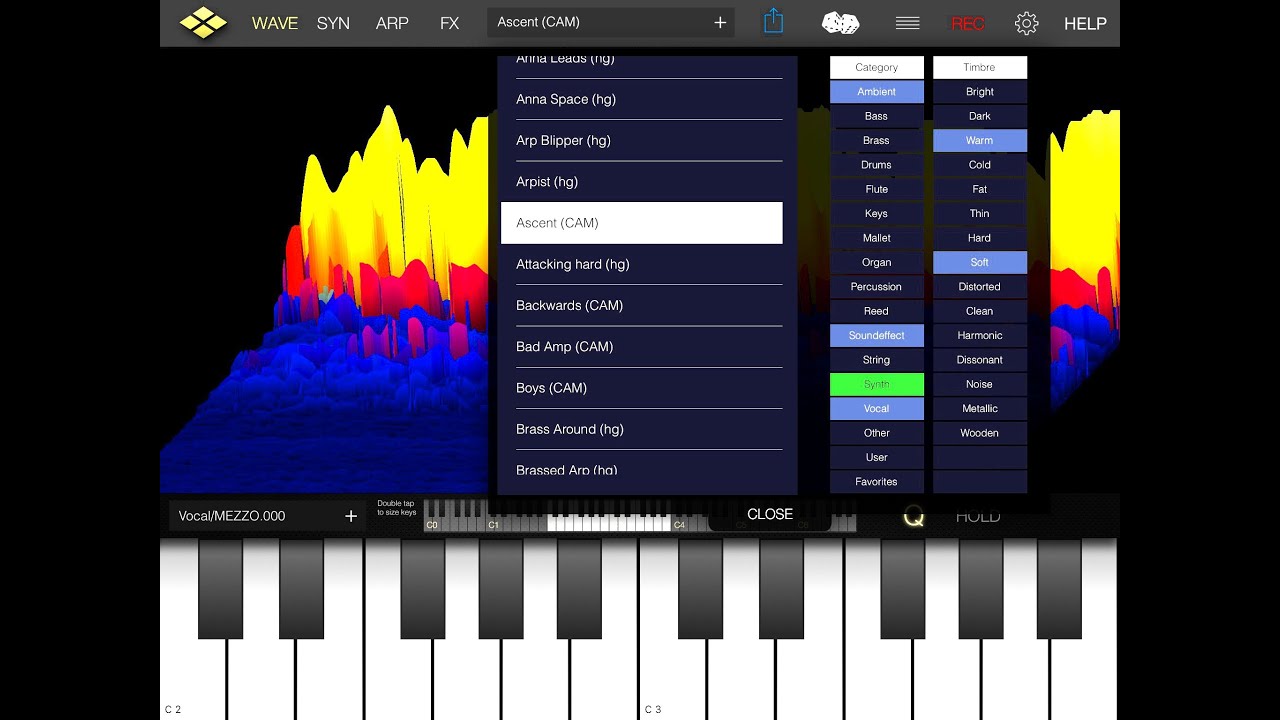Click the Timbre column header
1280x720 pixels.
[980, 67]
